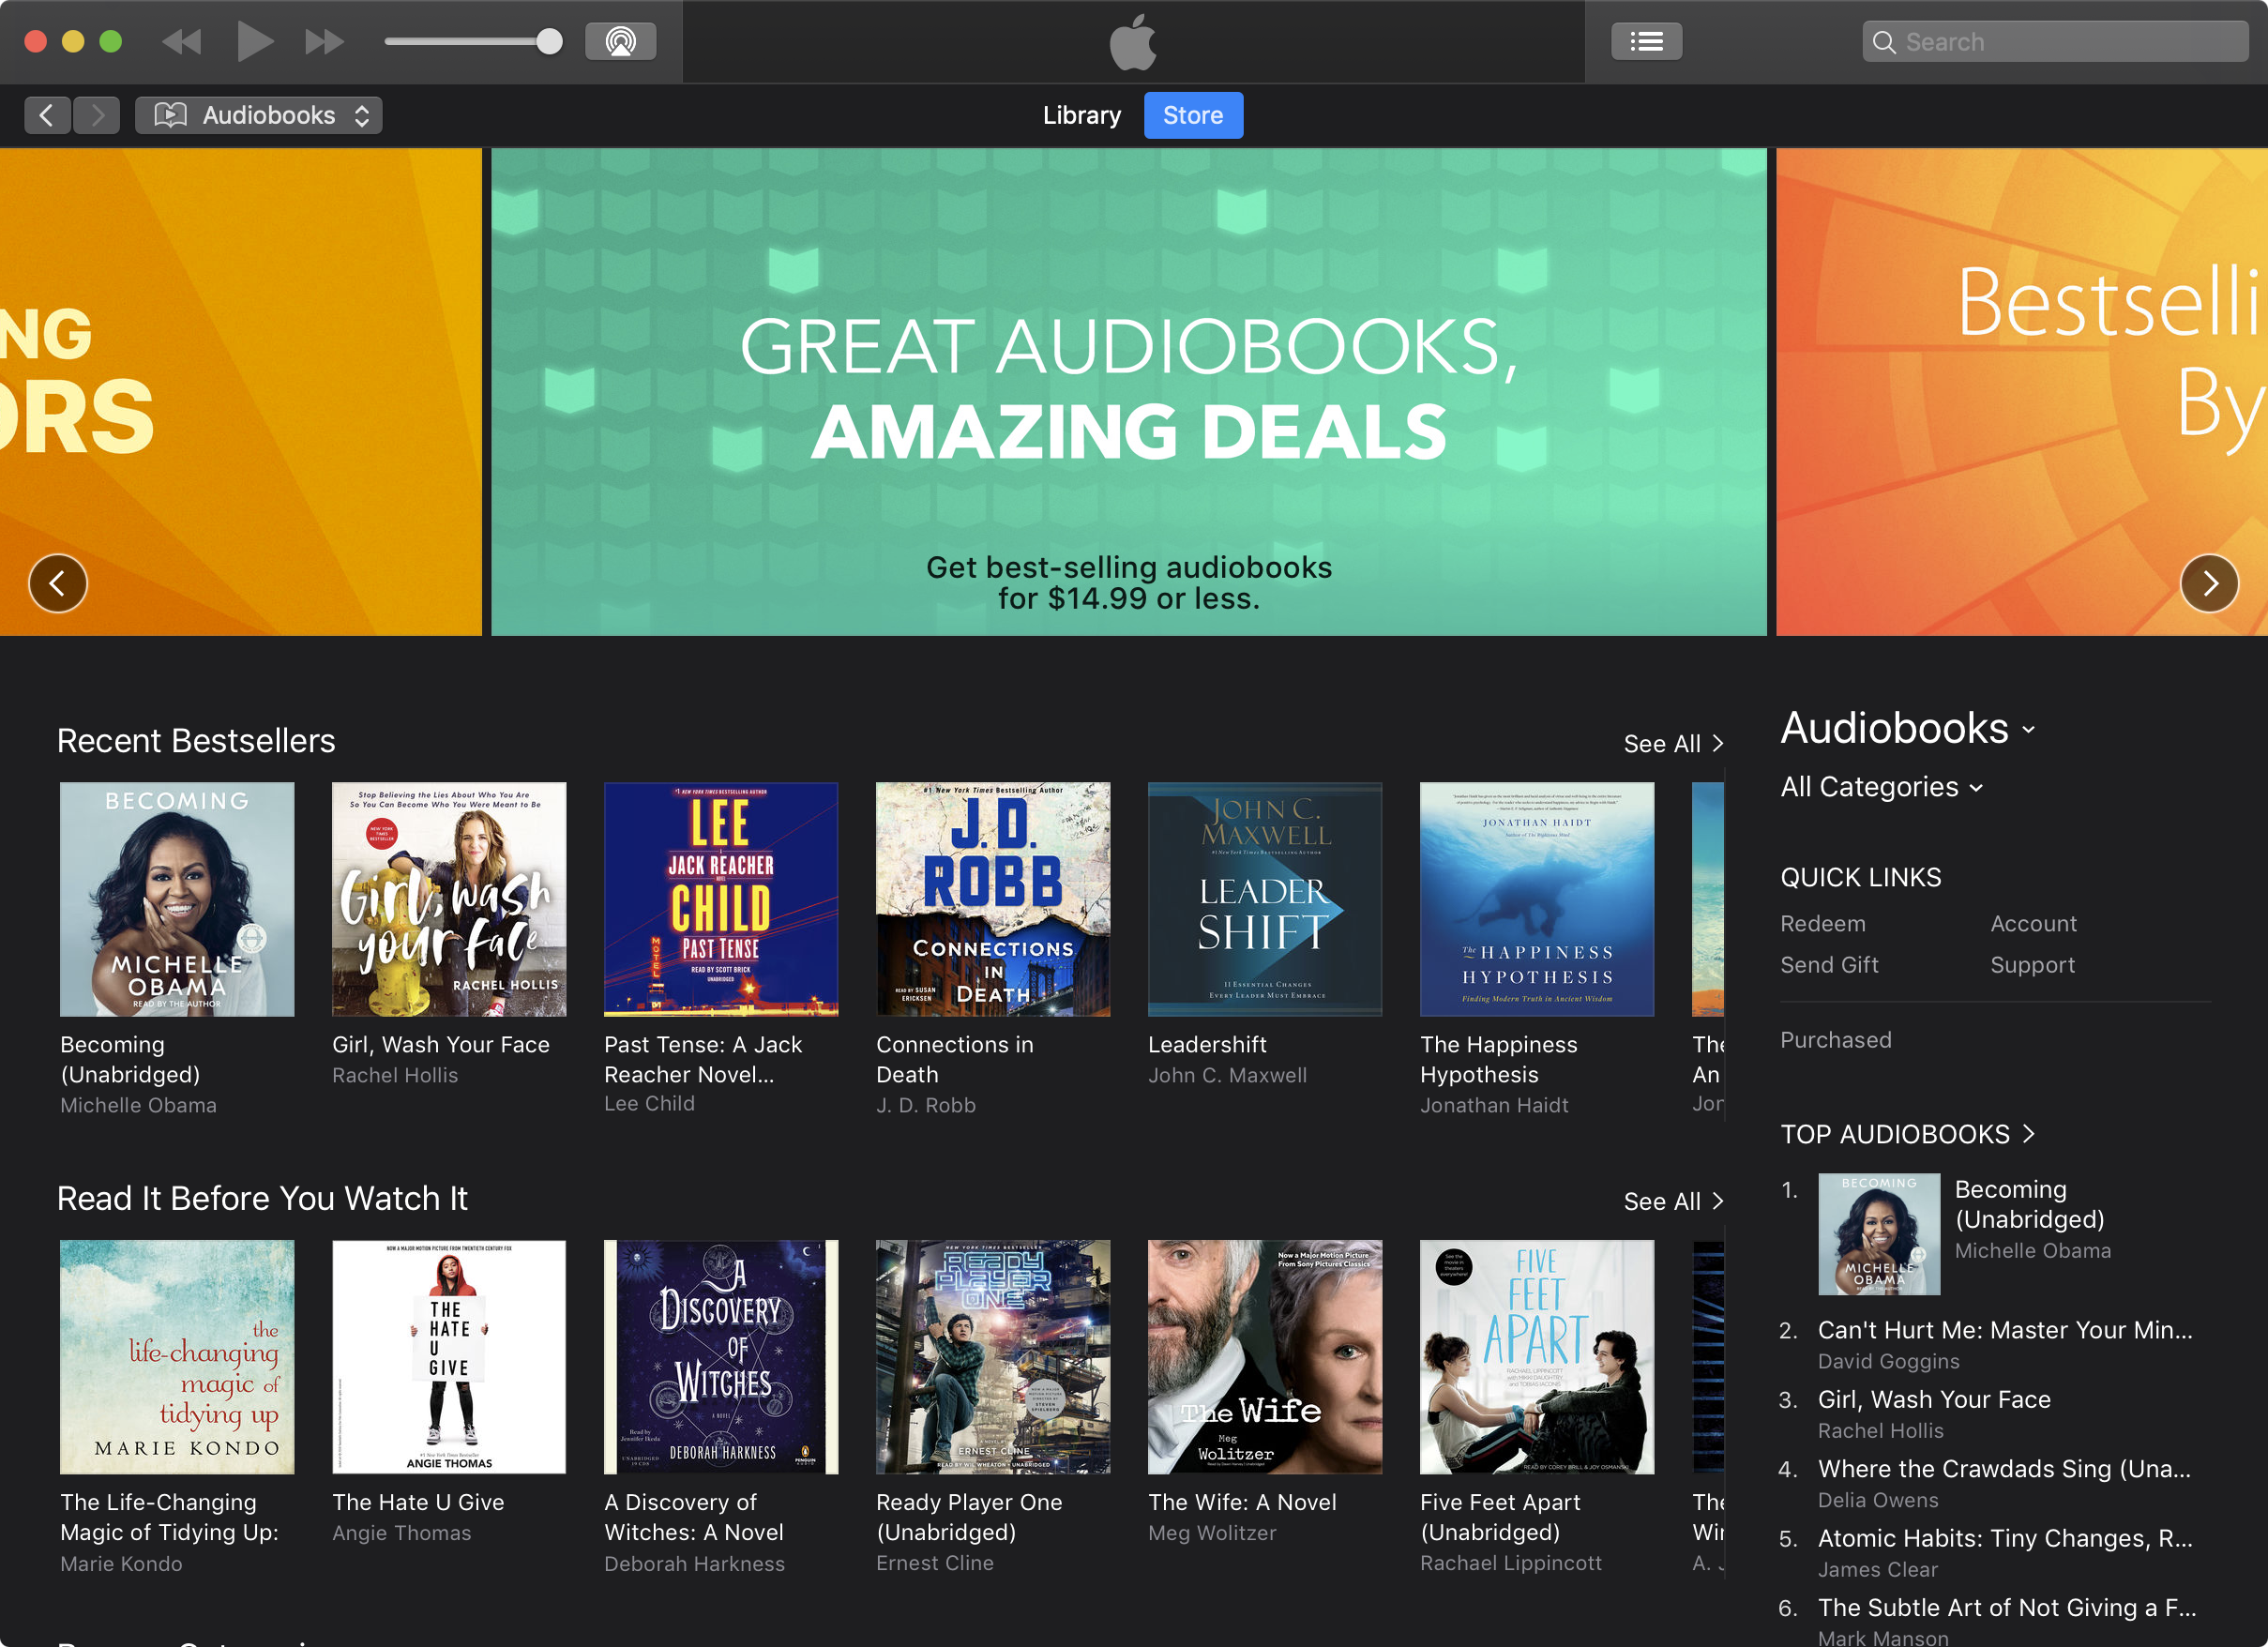
Task: Click the back navigation arrow icon
Action: pos(46,114)
